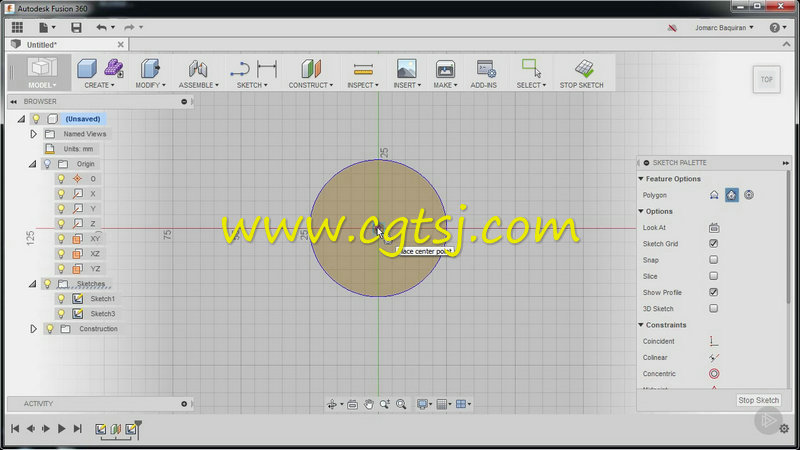Collapse the Constraints section
This screenshot has width=800, height=450.
click(x=641, y=325)
